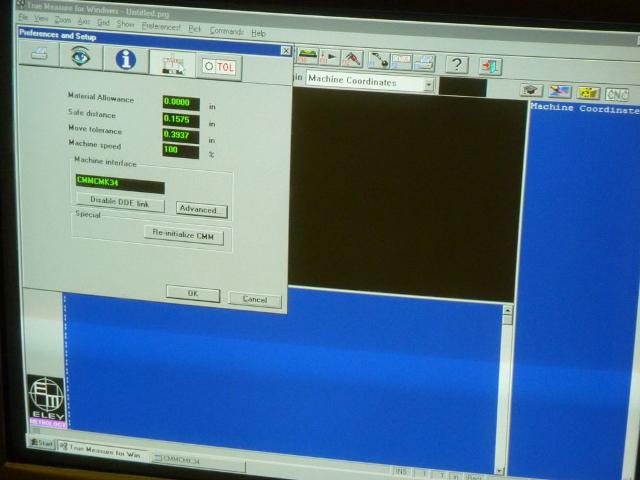Open the blue information tab
This screenshot has height=480, width=640.
pos(126,60)
